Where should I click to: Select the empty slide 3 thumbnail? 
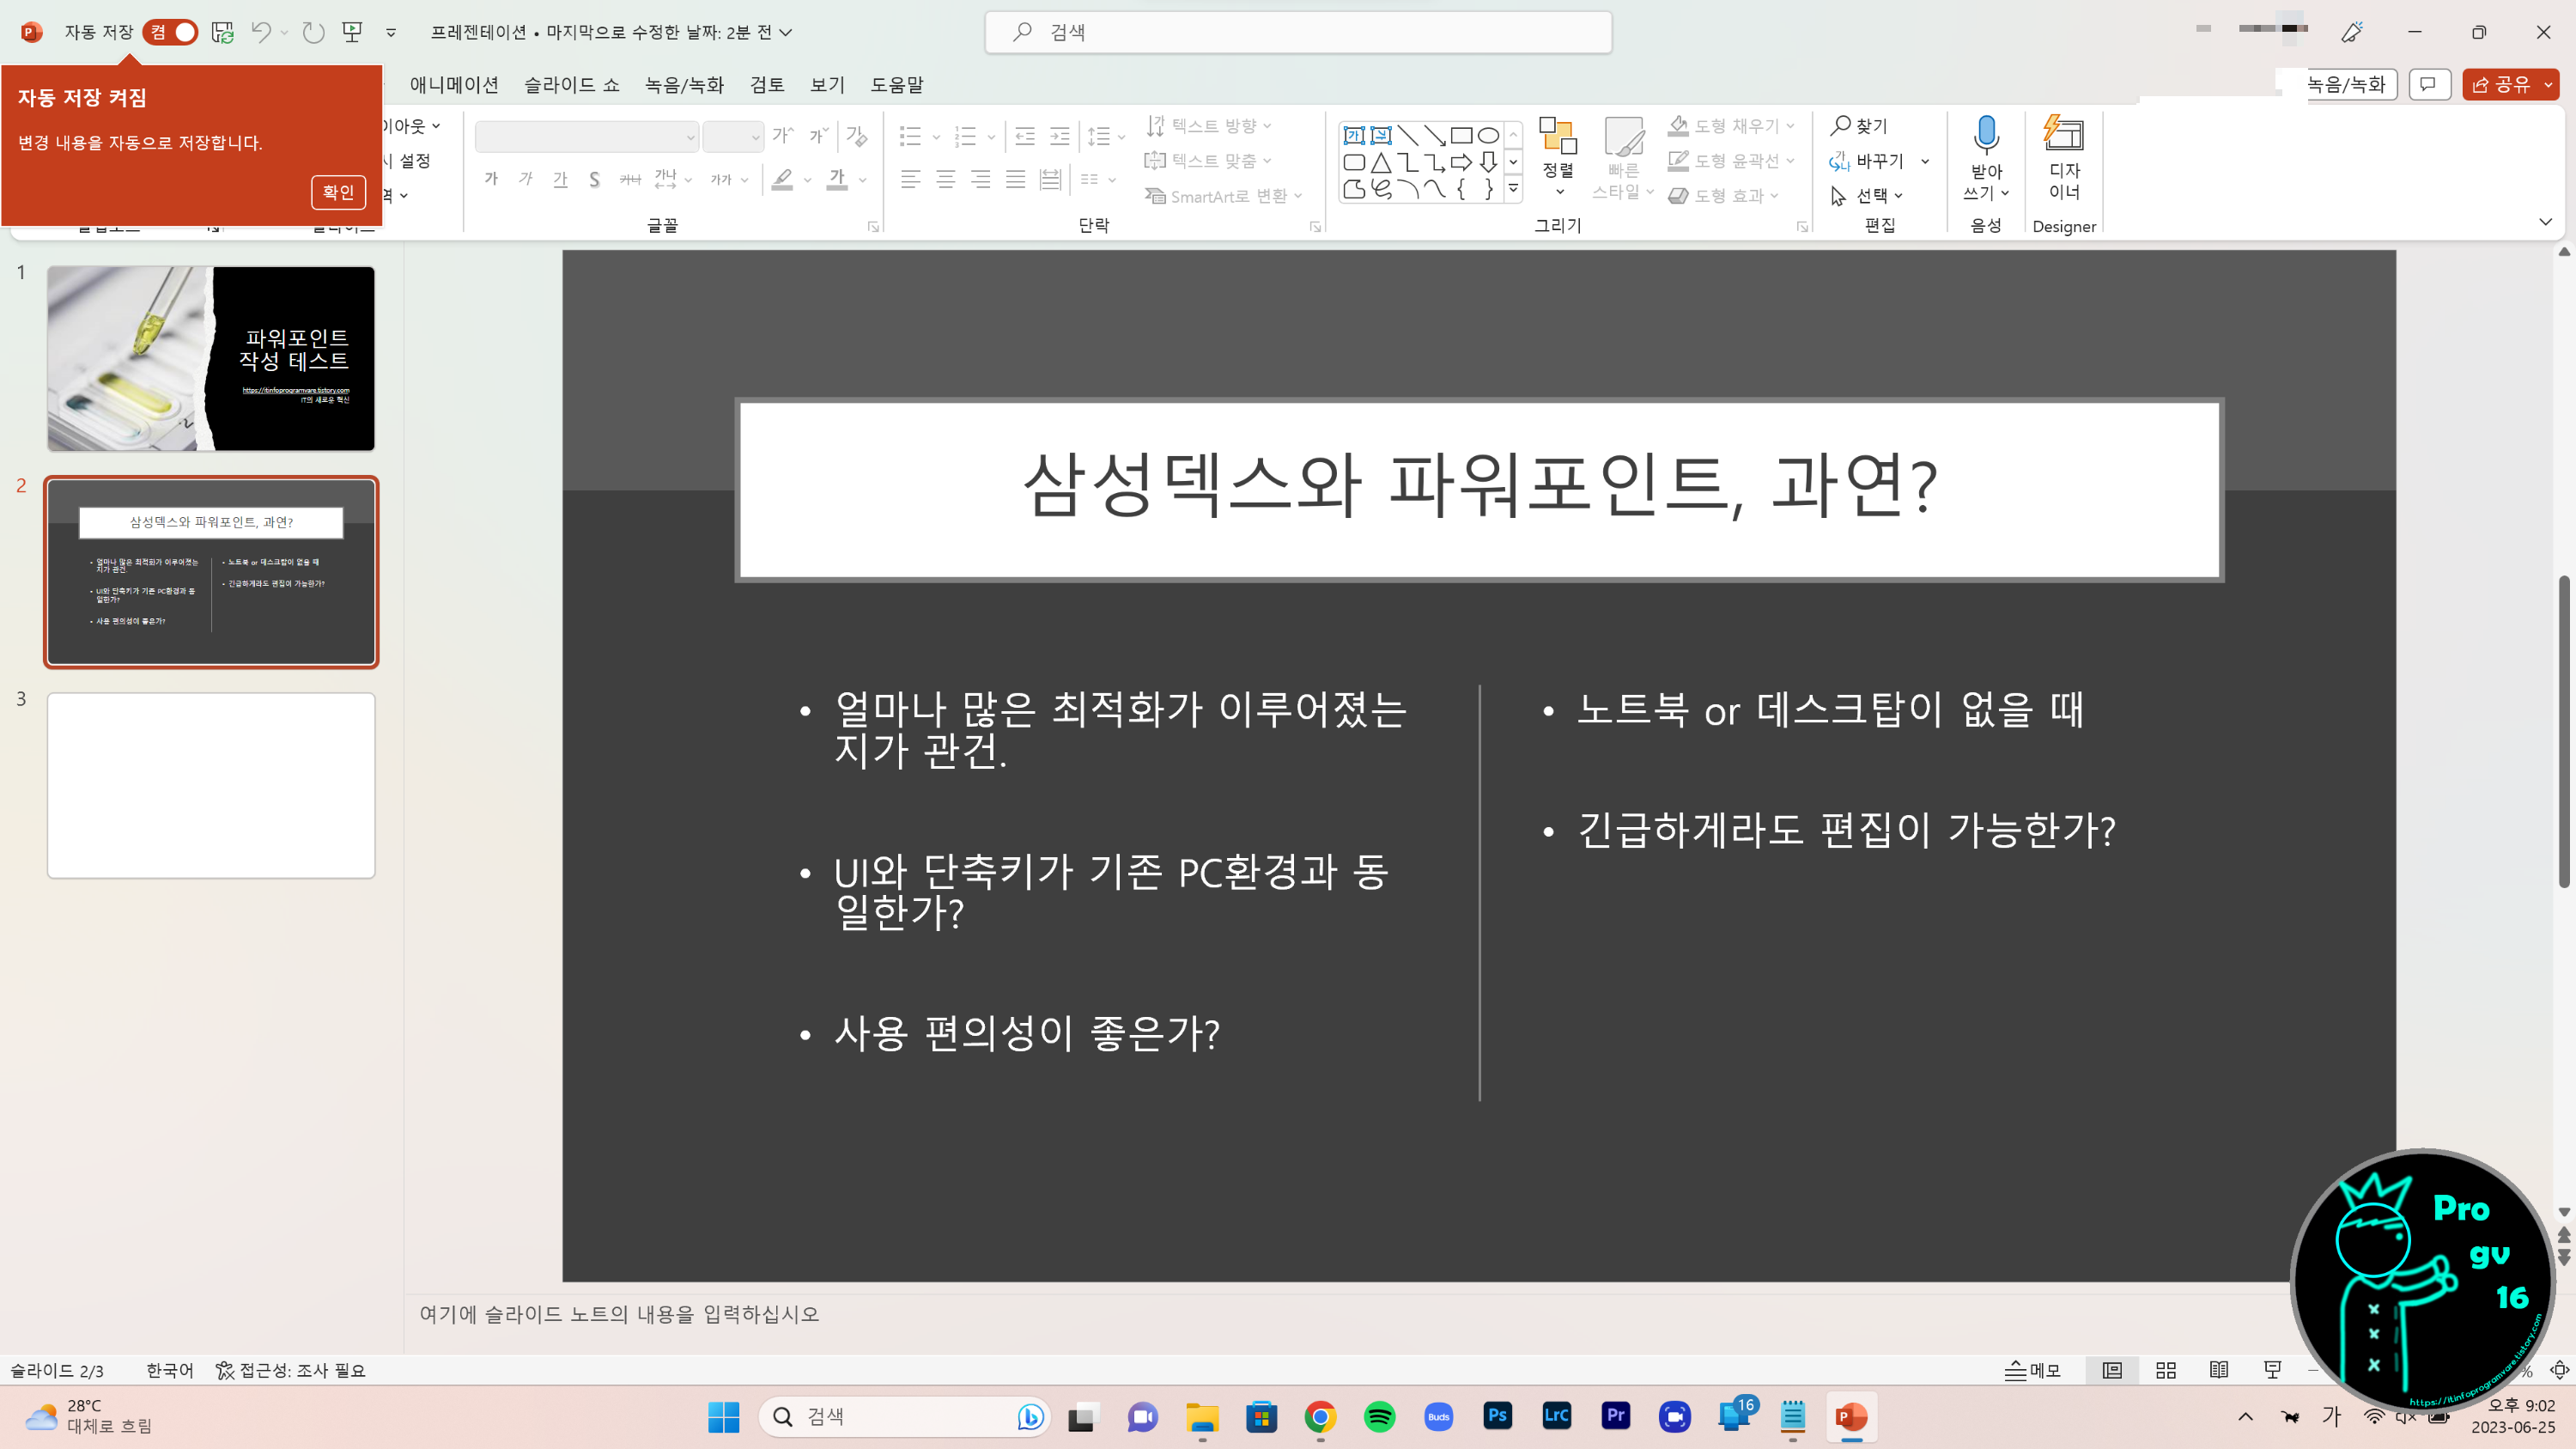pyautogui.click(x=211, y=784)
